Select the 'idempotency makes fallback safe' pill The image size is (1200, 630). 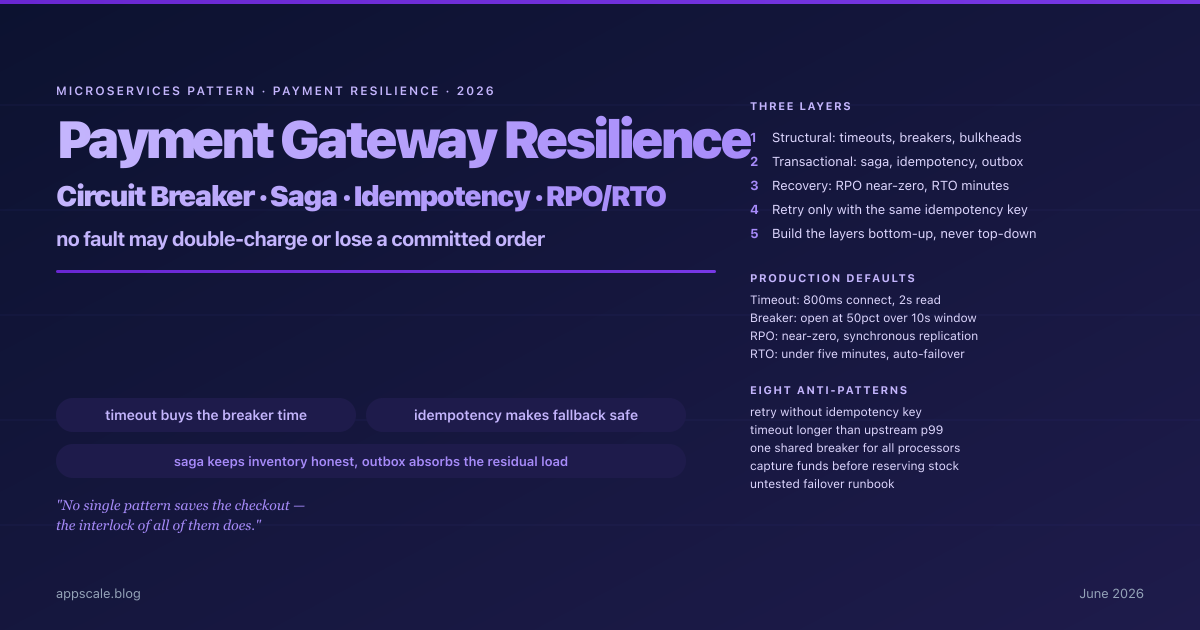click(x=526, y=415)
